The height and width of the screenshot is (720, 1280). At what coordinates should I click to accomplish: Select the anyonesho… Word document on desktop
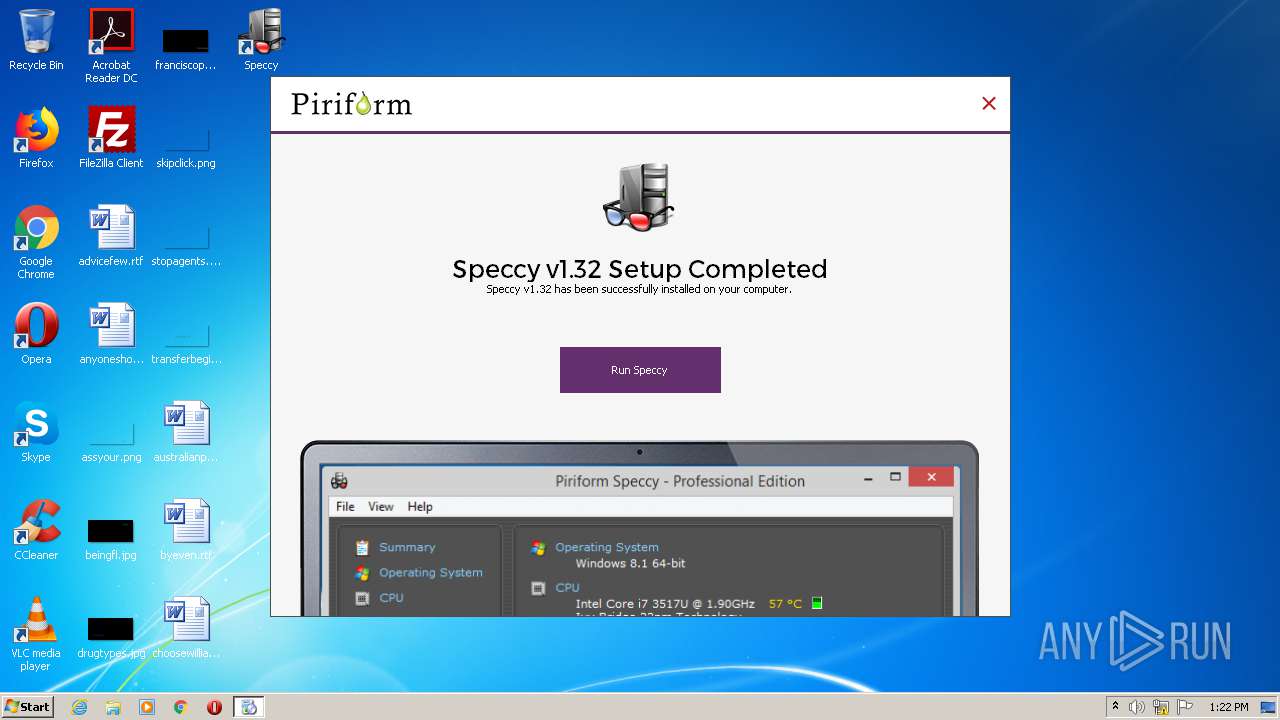111,334
